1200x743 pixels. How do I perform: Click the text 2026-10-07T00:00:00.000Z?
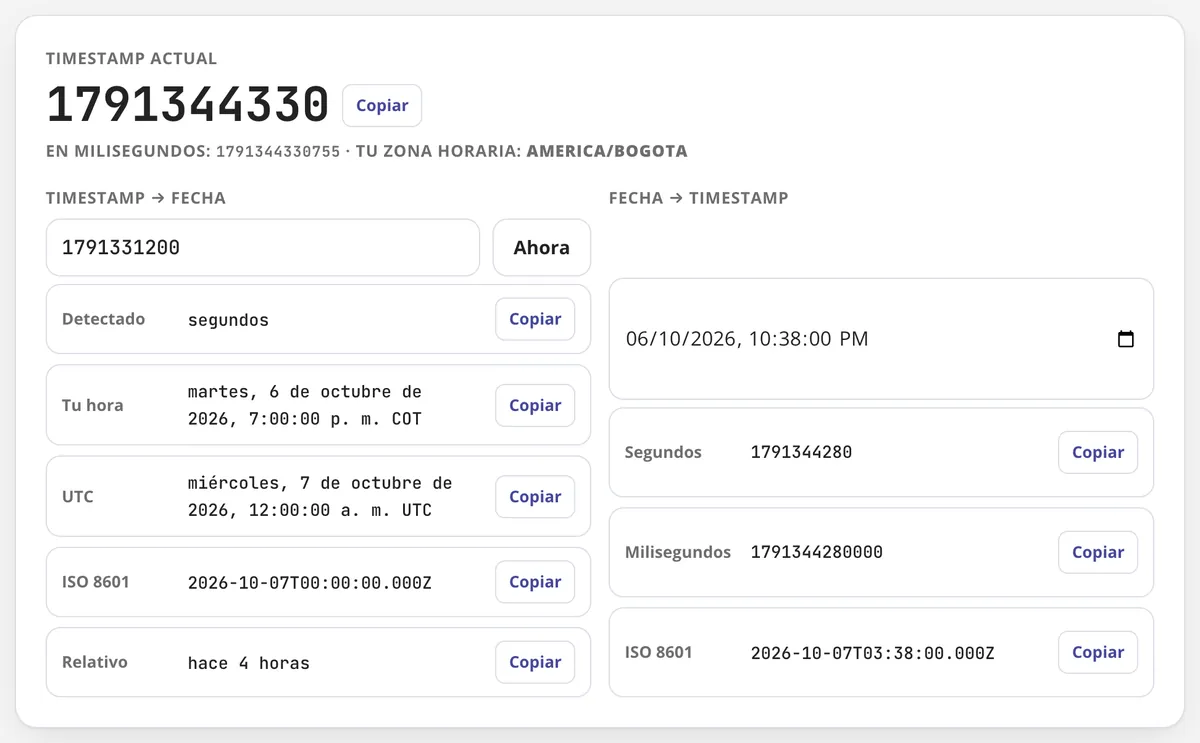[310, 582]
